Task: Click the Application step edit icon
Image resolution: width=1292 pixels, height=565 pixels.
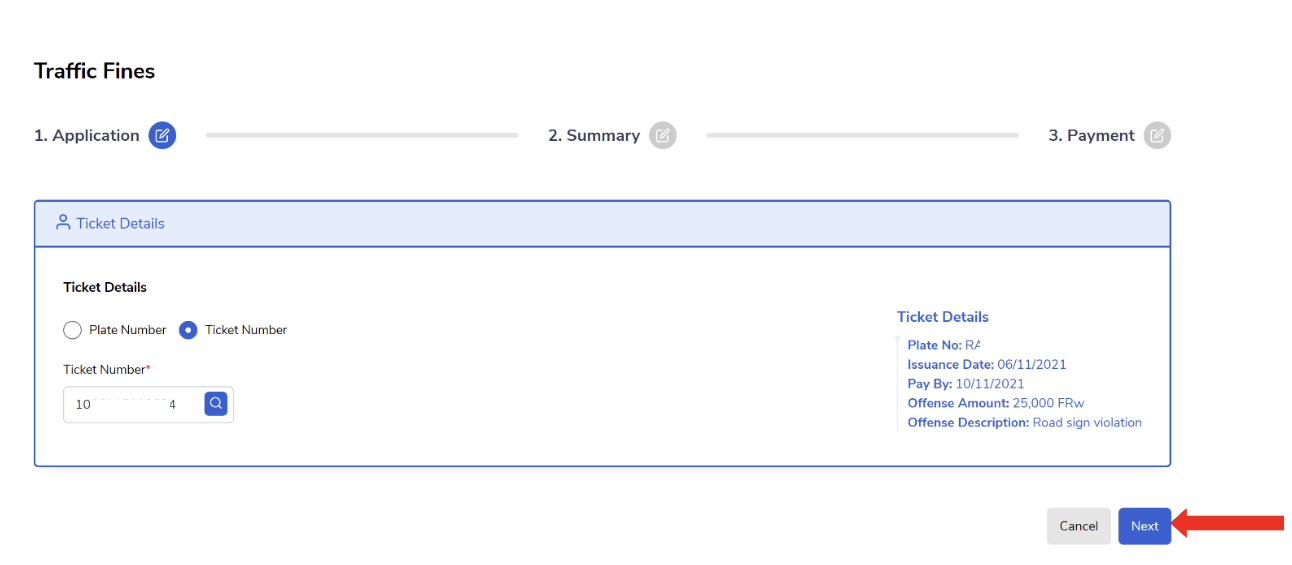Action: 162,135
